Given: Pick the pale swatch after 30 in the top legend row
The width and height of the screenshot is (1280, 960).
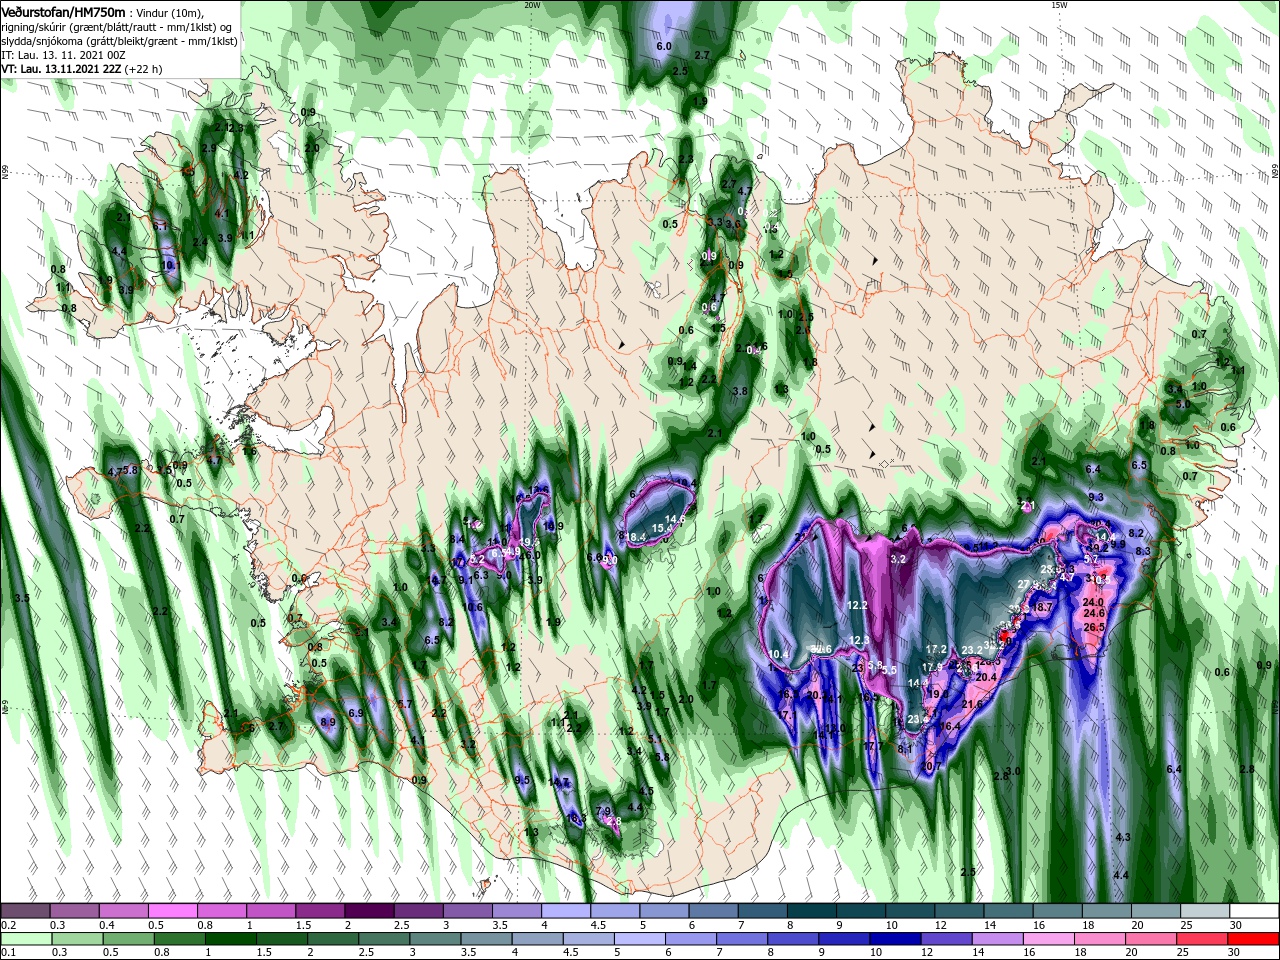Looking at the screenshot, I should click(x=1256, y=910).
